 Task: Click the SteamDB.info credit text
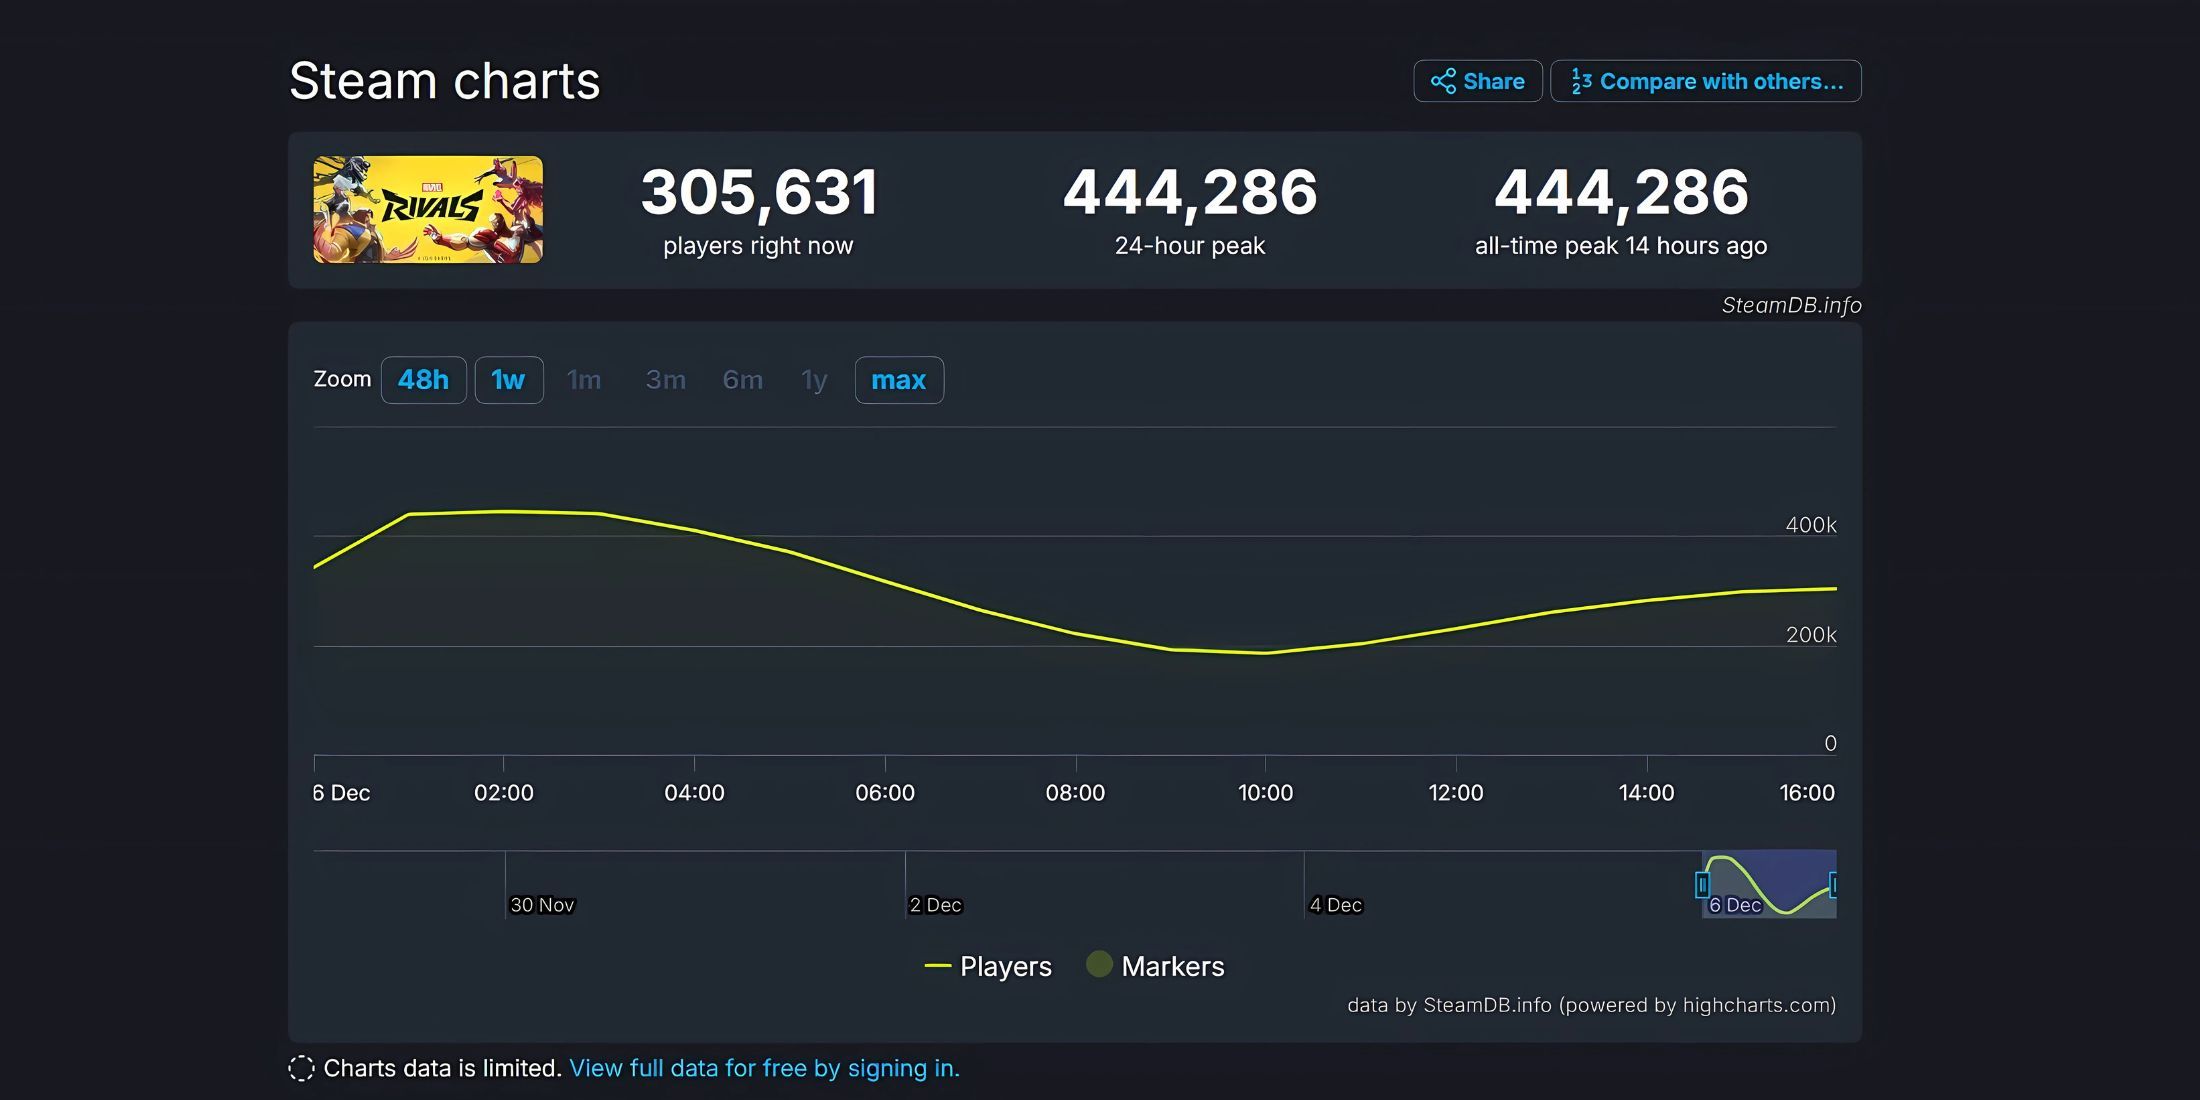(x=1791, y=305)
